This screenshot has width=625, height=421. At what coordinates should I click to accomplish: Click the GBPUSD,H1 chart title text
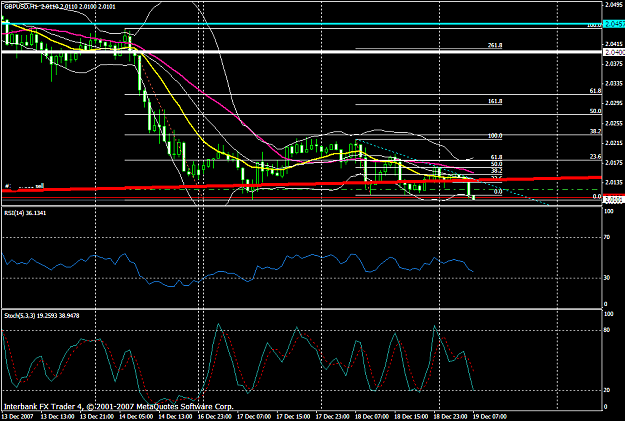tap(59, 7)
